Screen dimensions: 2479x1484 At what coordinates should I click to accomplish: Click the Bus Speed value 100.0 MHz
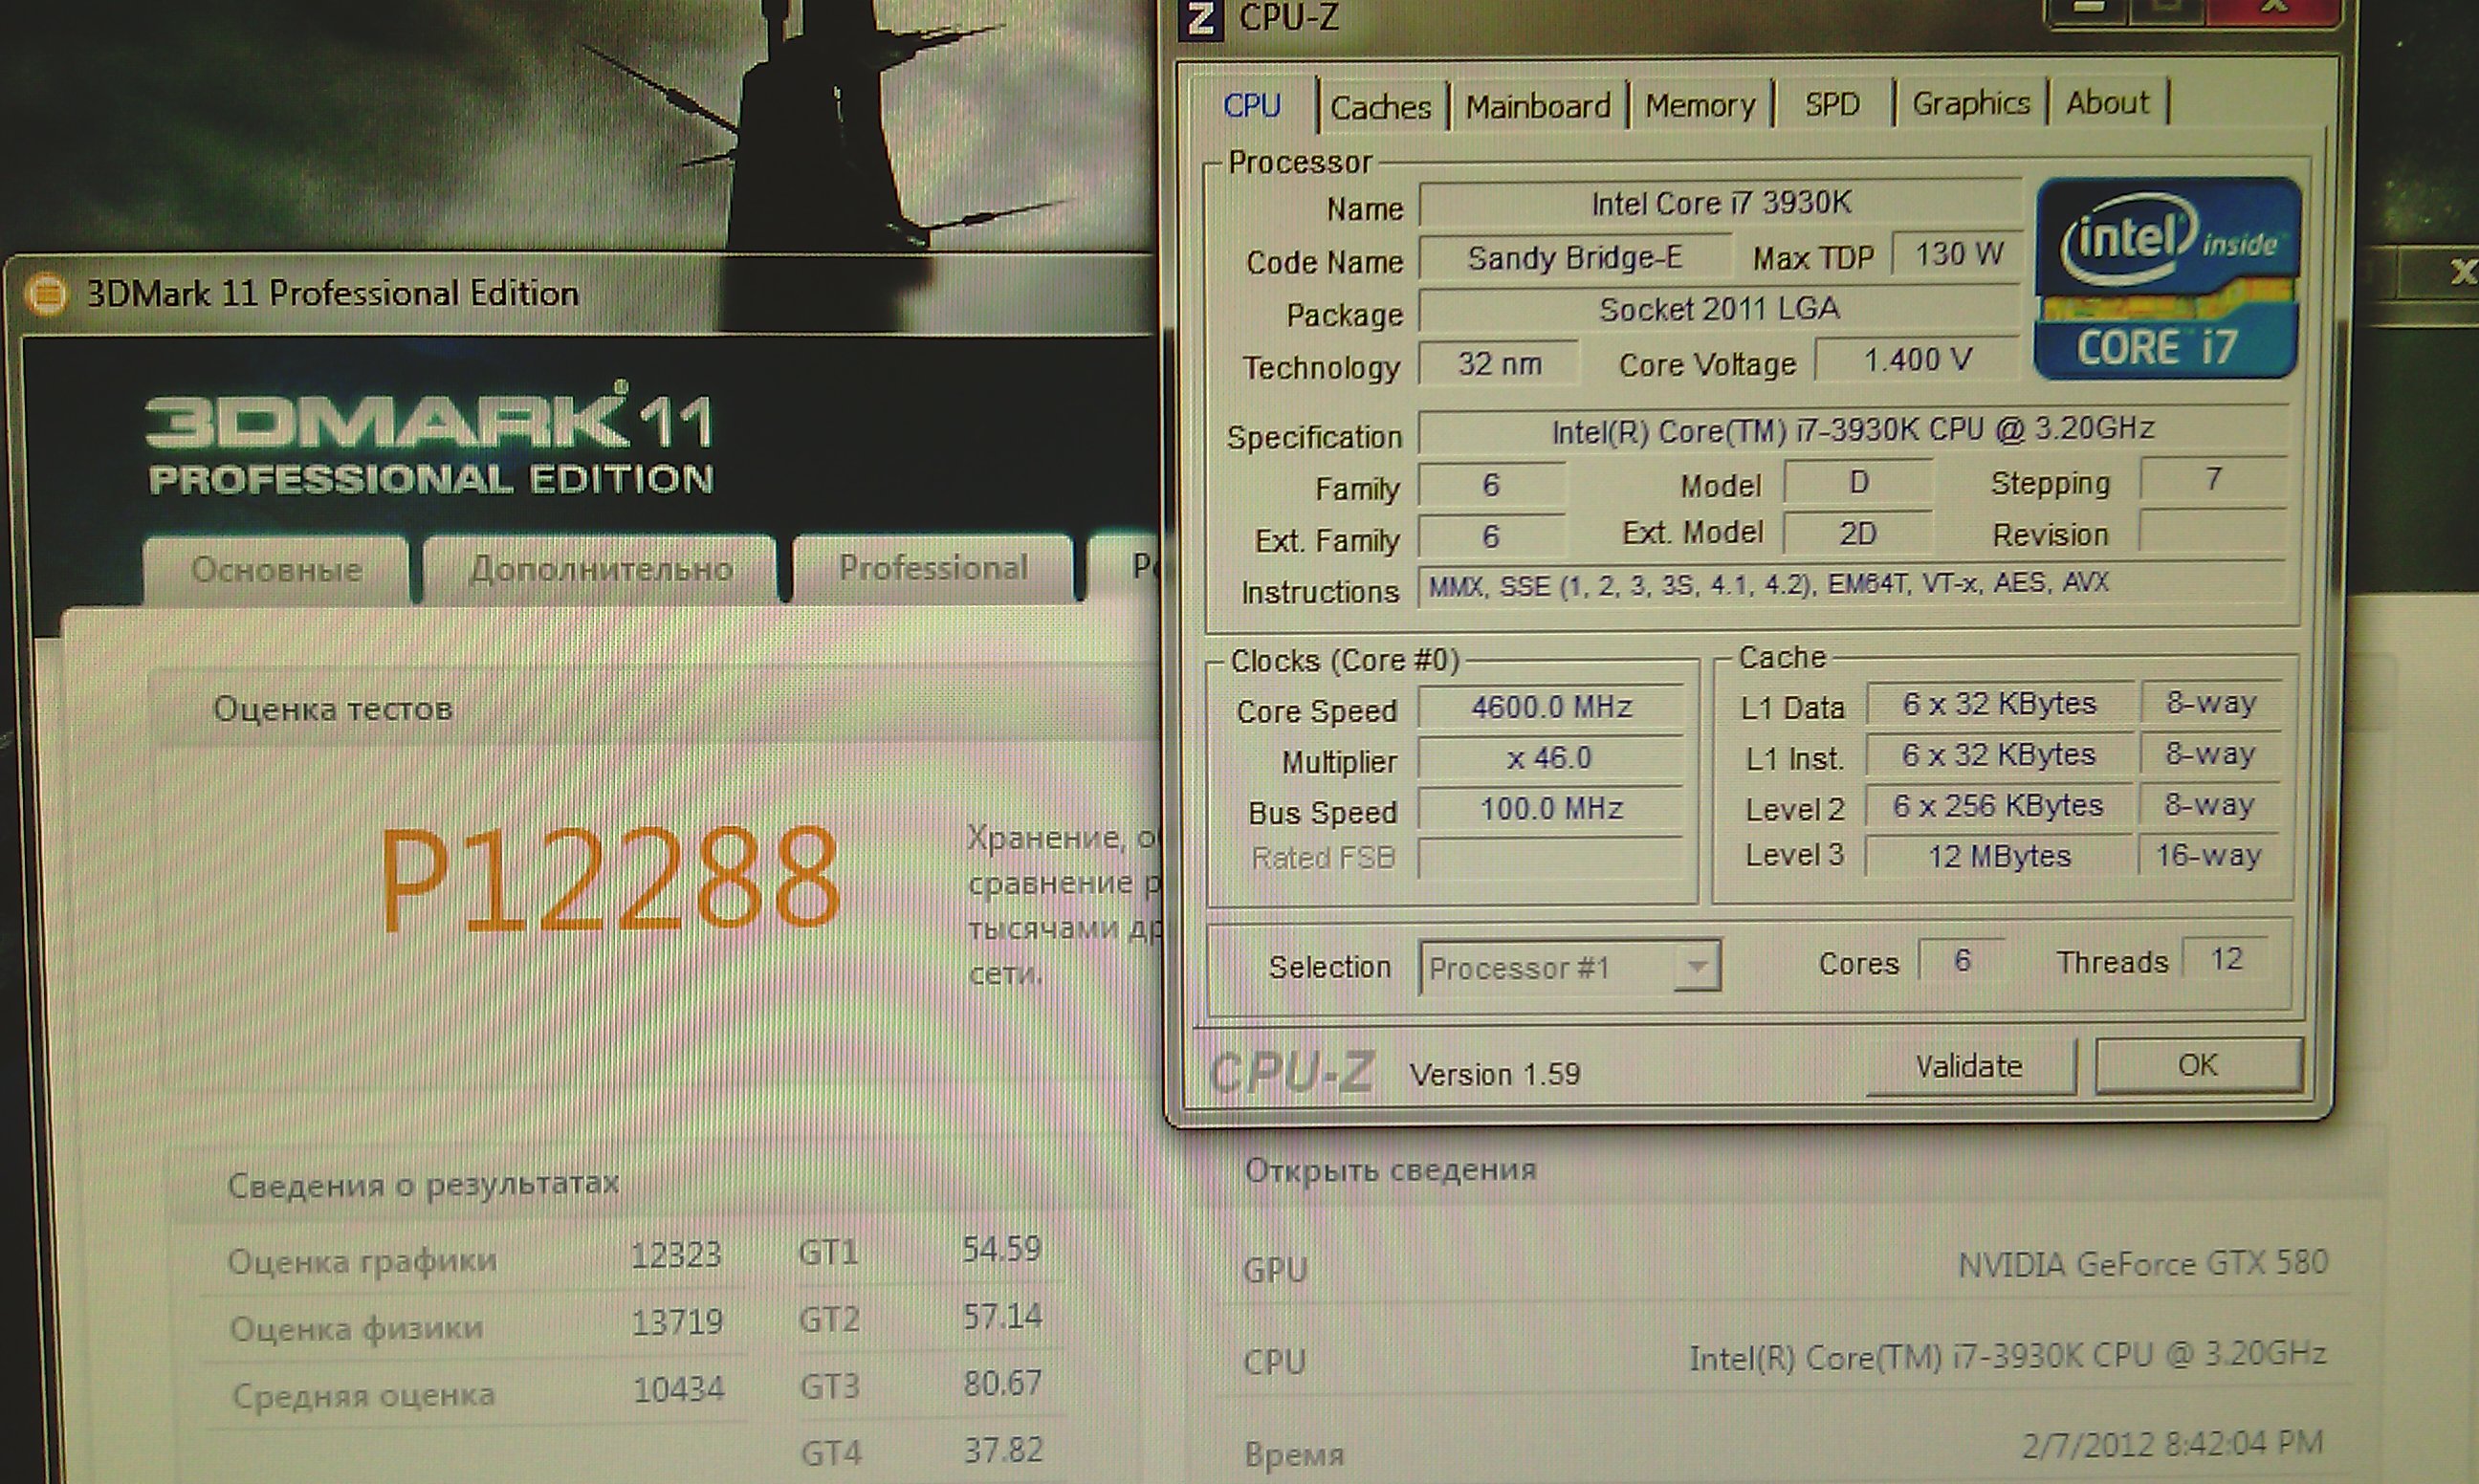(1551, 808)
